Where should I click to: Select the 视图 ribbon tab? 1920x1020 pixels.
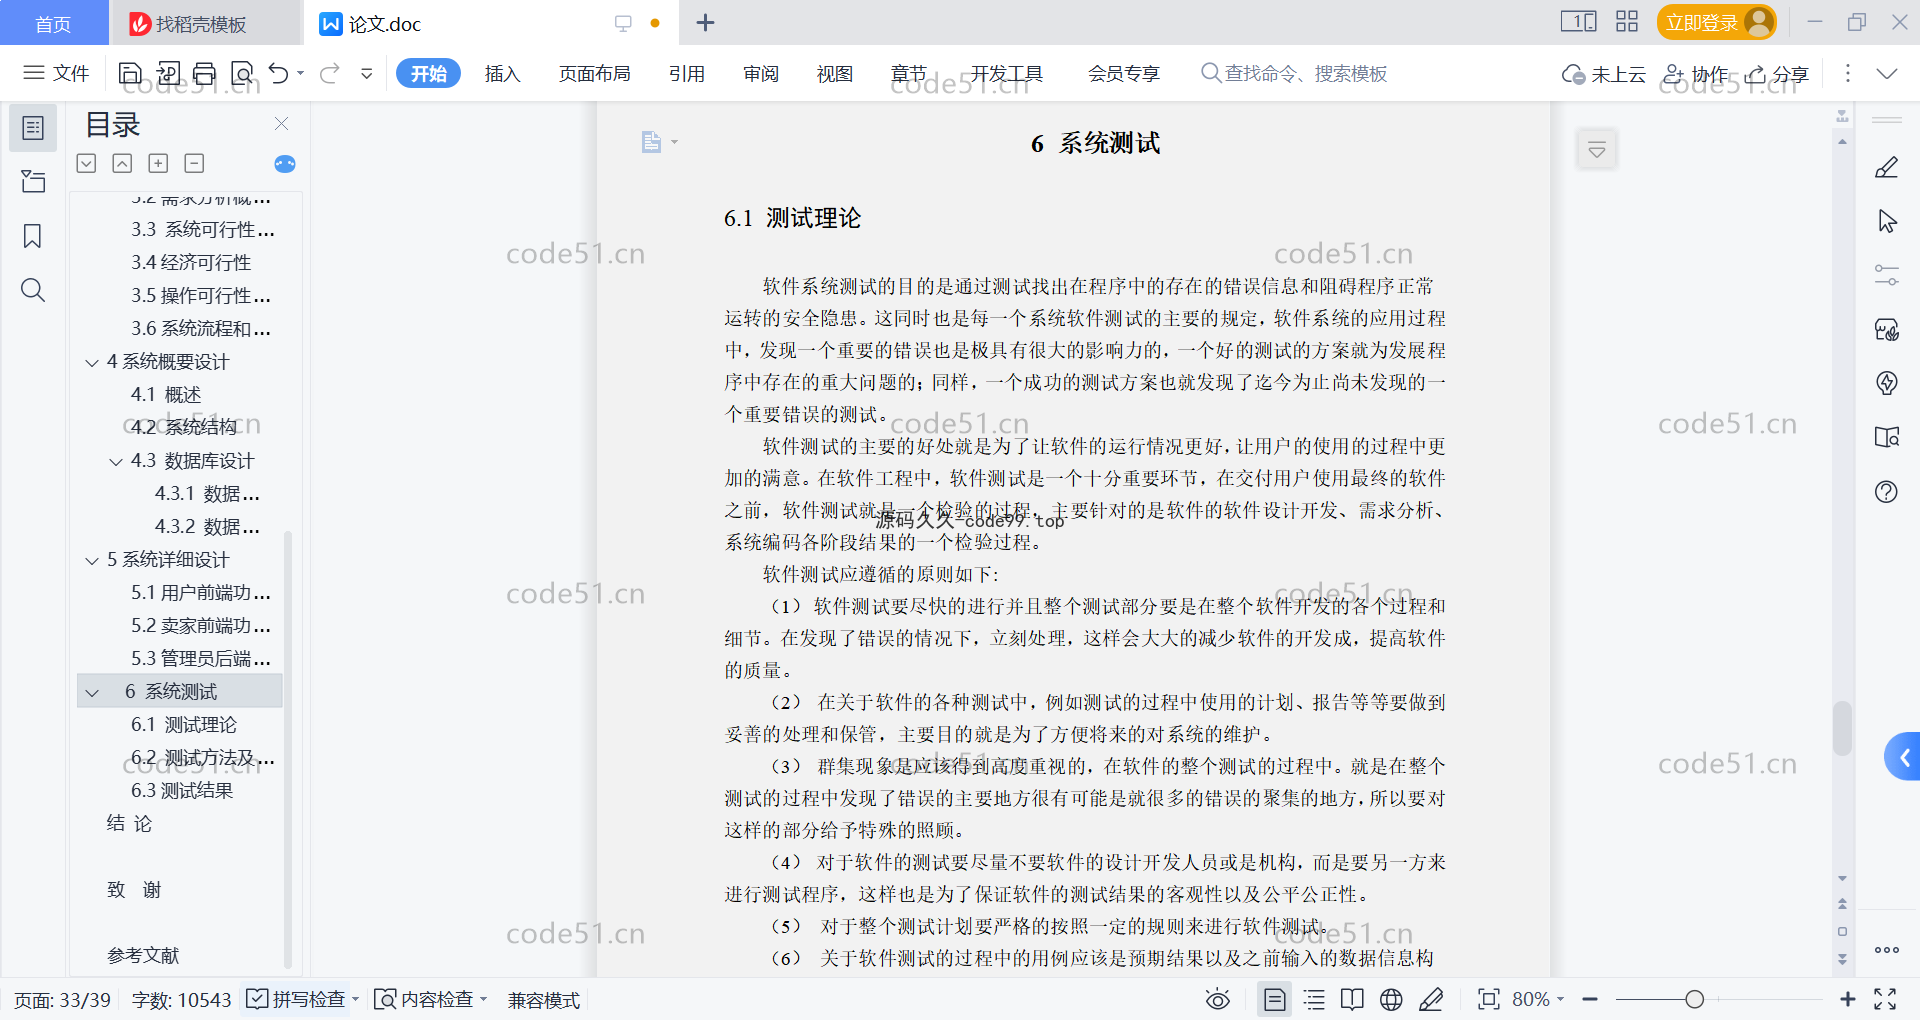(x=835, y=73)
